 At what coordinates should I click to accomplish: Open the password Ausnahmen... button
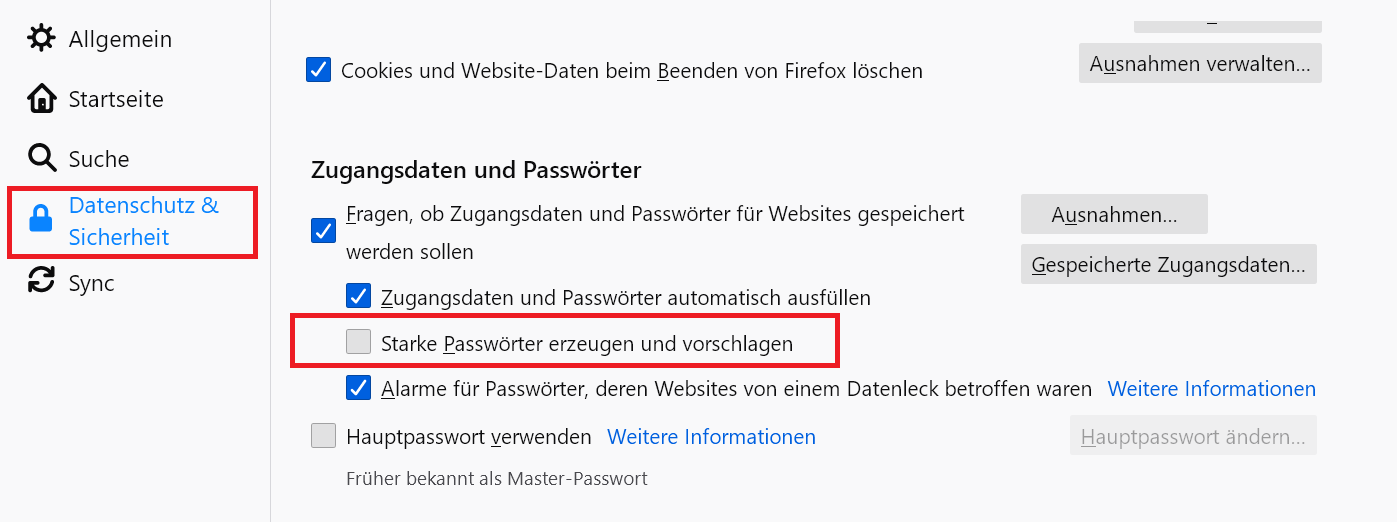coord(1114,215)
